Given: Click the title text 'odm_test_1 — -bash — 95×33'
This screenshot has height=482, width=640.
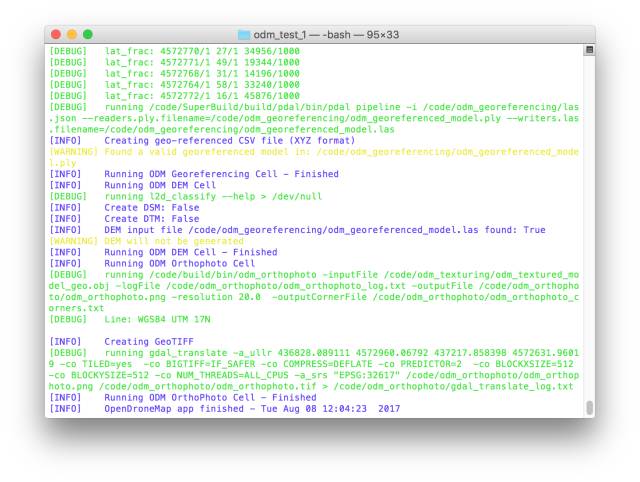Looking at the screenshot, I should [326, 35].
